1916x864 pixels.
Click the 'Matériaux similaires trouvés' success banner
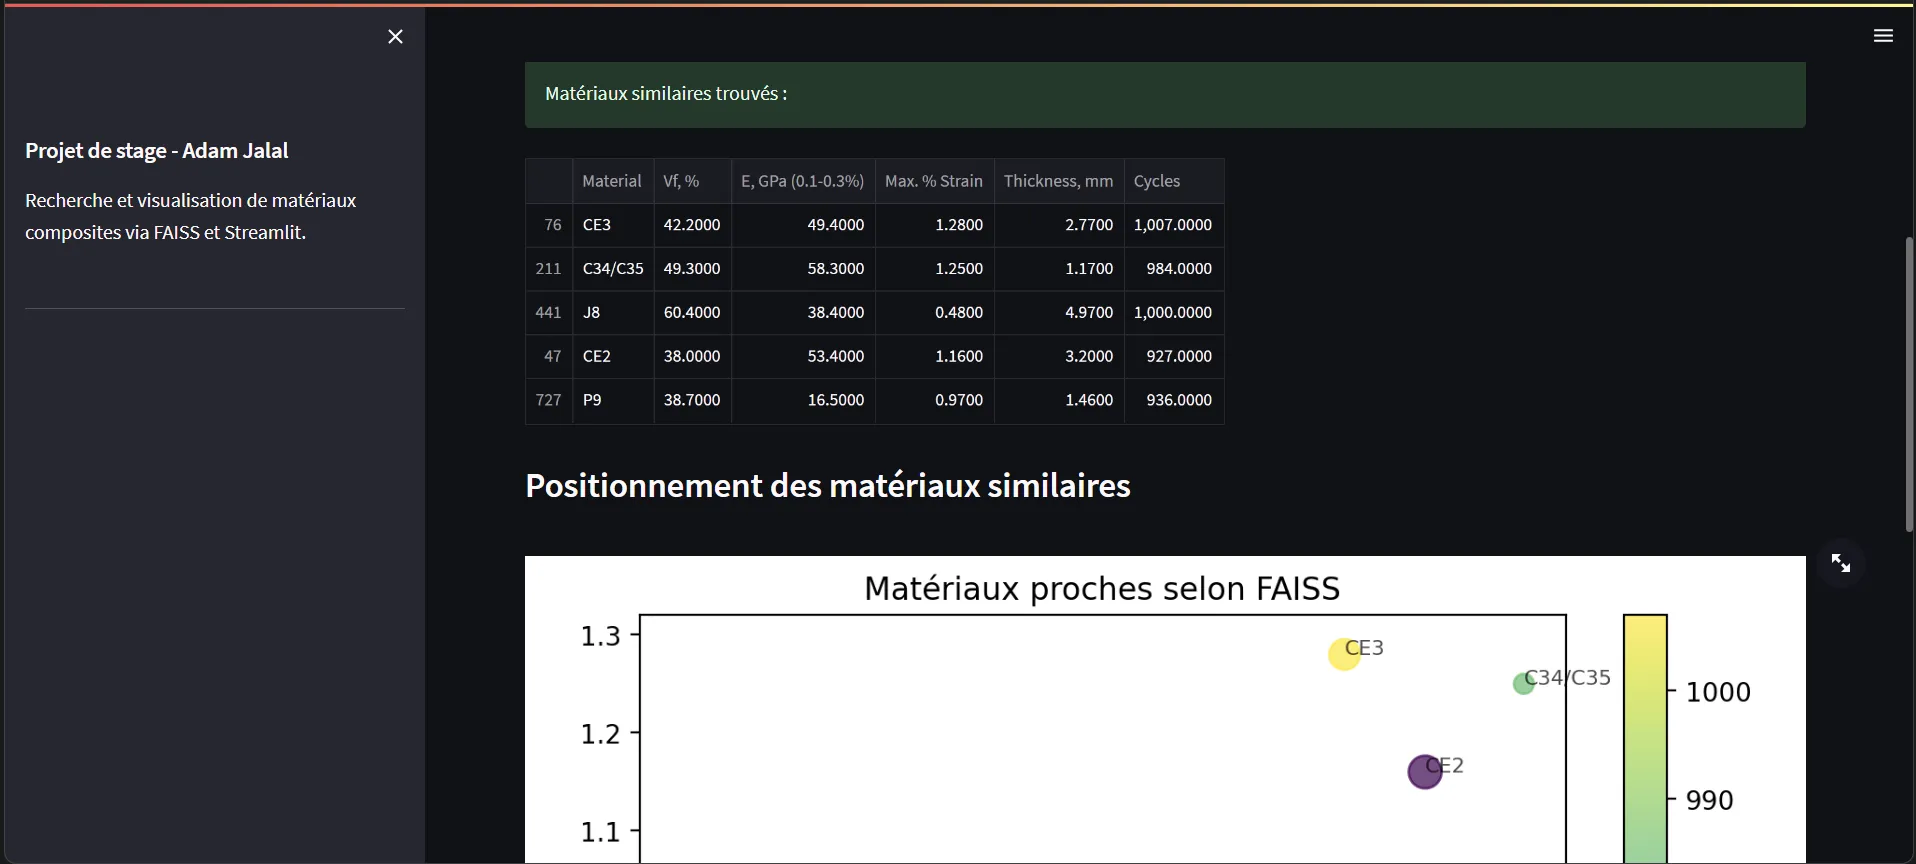[1165, 95]
